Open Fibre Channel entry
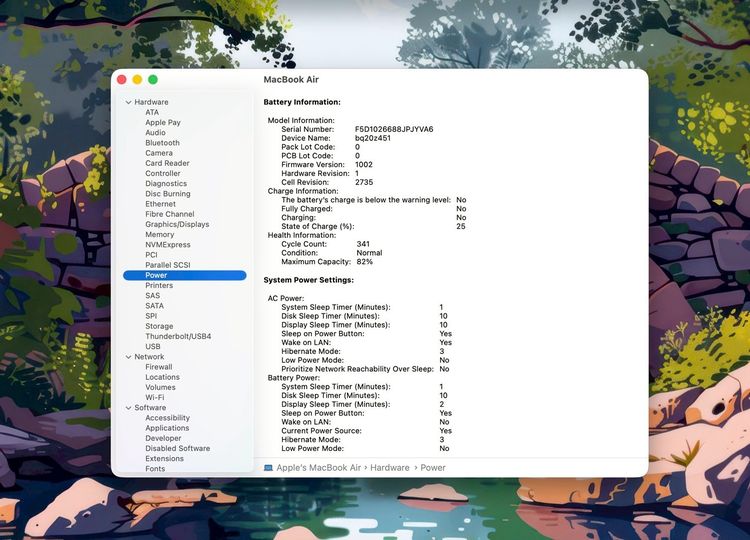Image resolution: width=750 pixels, height=540 pixels. [x=170, y=214]
